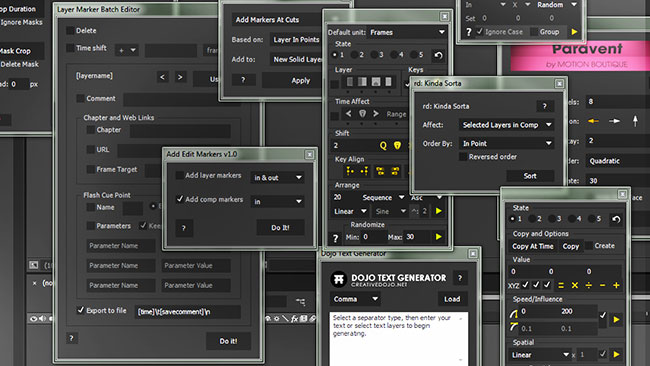This screenshot has height=366, width=650.
Task: Toggle the Ignore Case checkbox
Action: [x=480, y=32]
